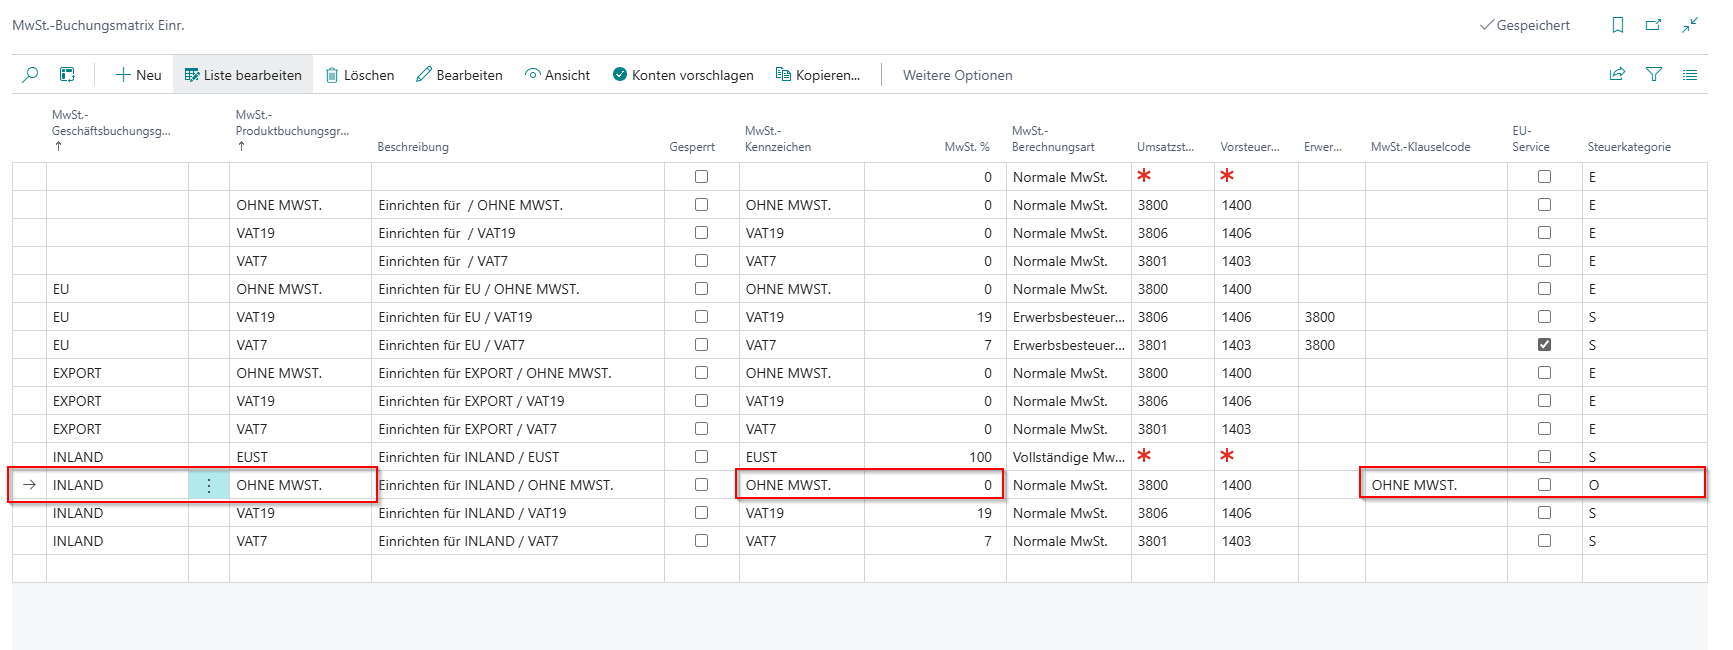
Task: Open the analysis view table icon
Action: tap(67, 75)
